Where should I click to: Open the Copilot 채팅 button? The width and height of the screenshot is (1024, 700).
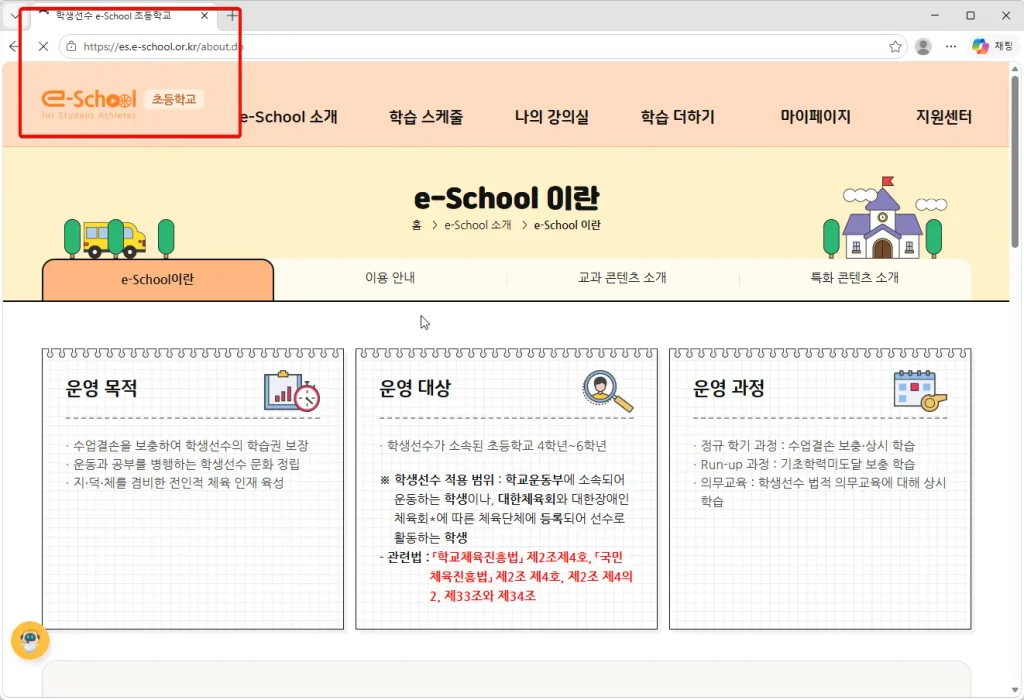coord(992,46)
